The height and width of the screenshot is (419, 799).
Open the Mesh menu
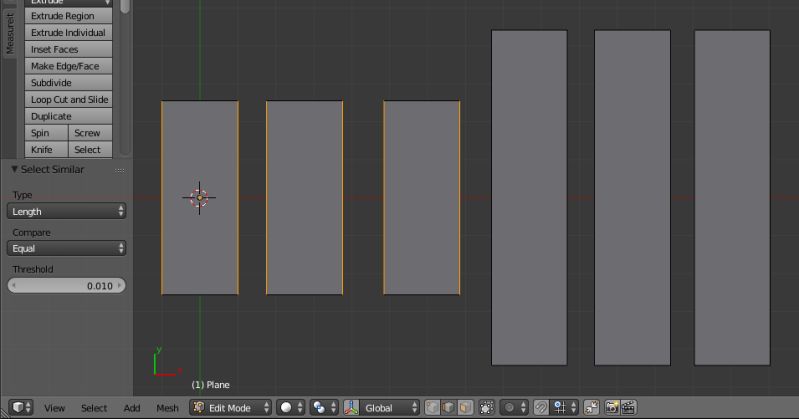click(x=167, y=408)
